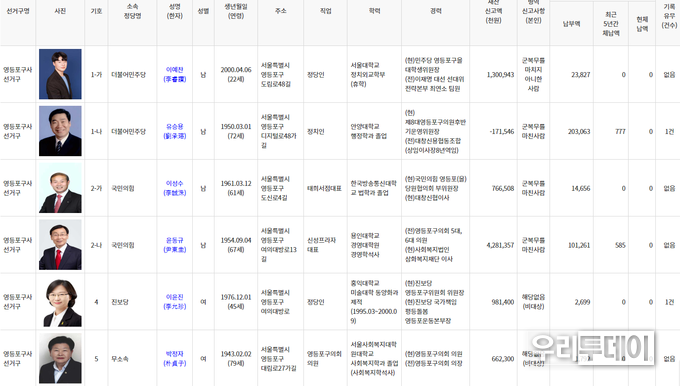Open candidate 이예찬 name link
This screenshot has width=680, height=386.
coord(175,74)
